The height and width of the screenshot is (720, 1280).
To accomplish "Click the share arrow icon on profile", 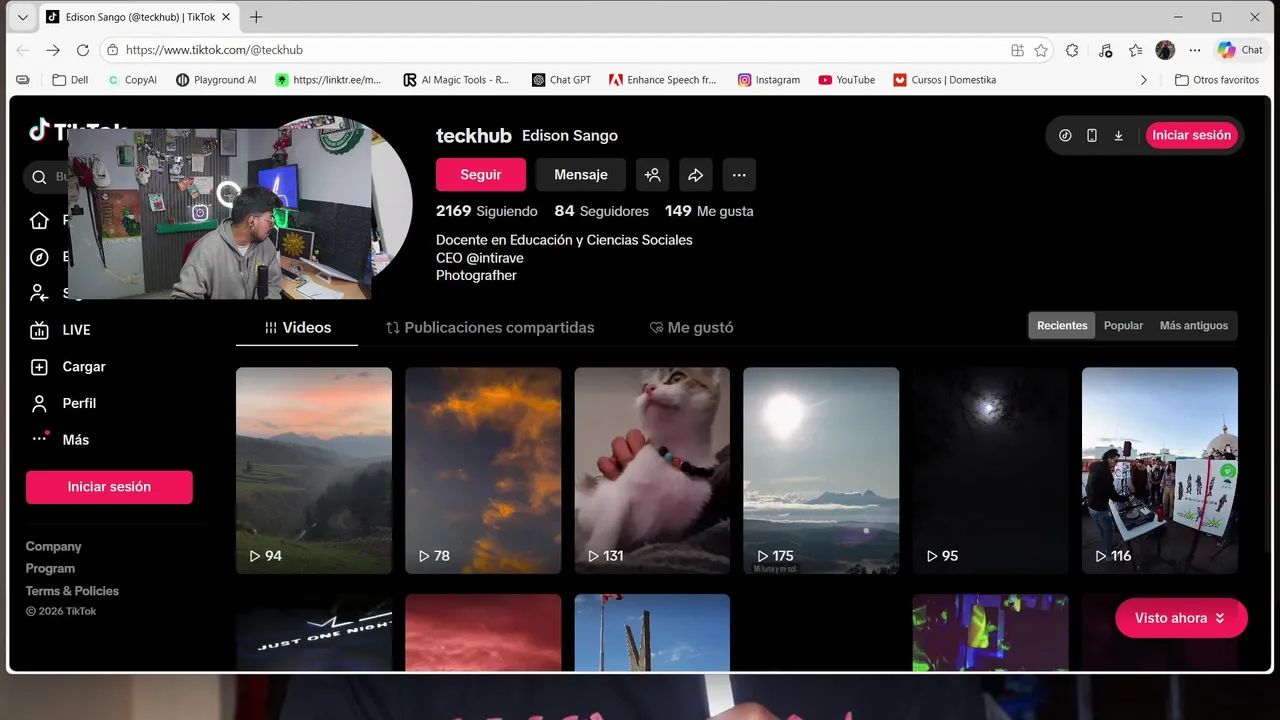I will click(695, 174).
